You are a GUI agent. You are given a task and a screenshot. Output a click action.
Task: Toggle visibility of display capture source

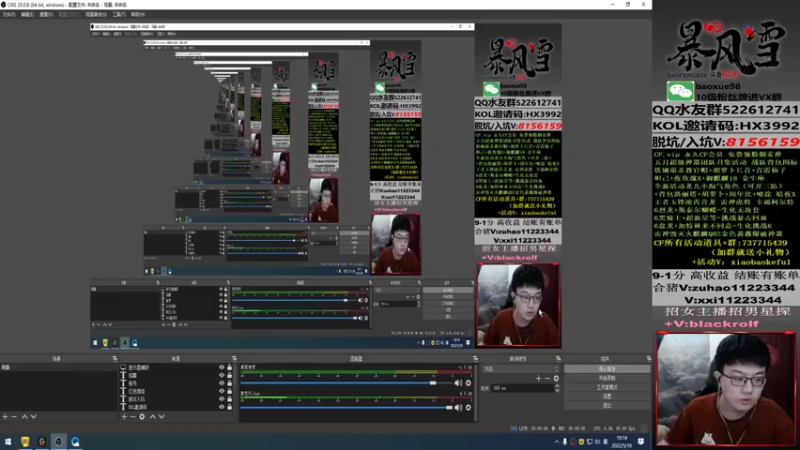point(221,367)
